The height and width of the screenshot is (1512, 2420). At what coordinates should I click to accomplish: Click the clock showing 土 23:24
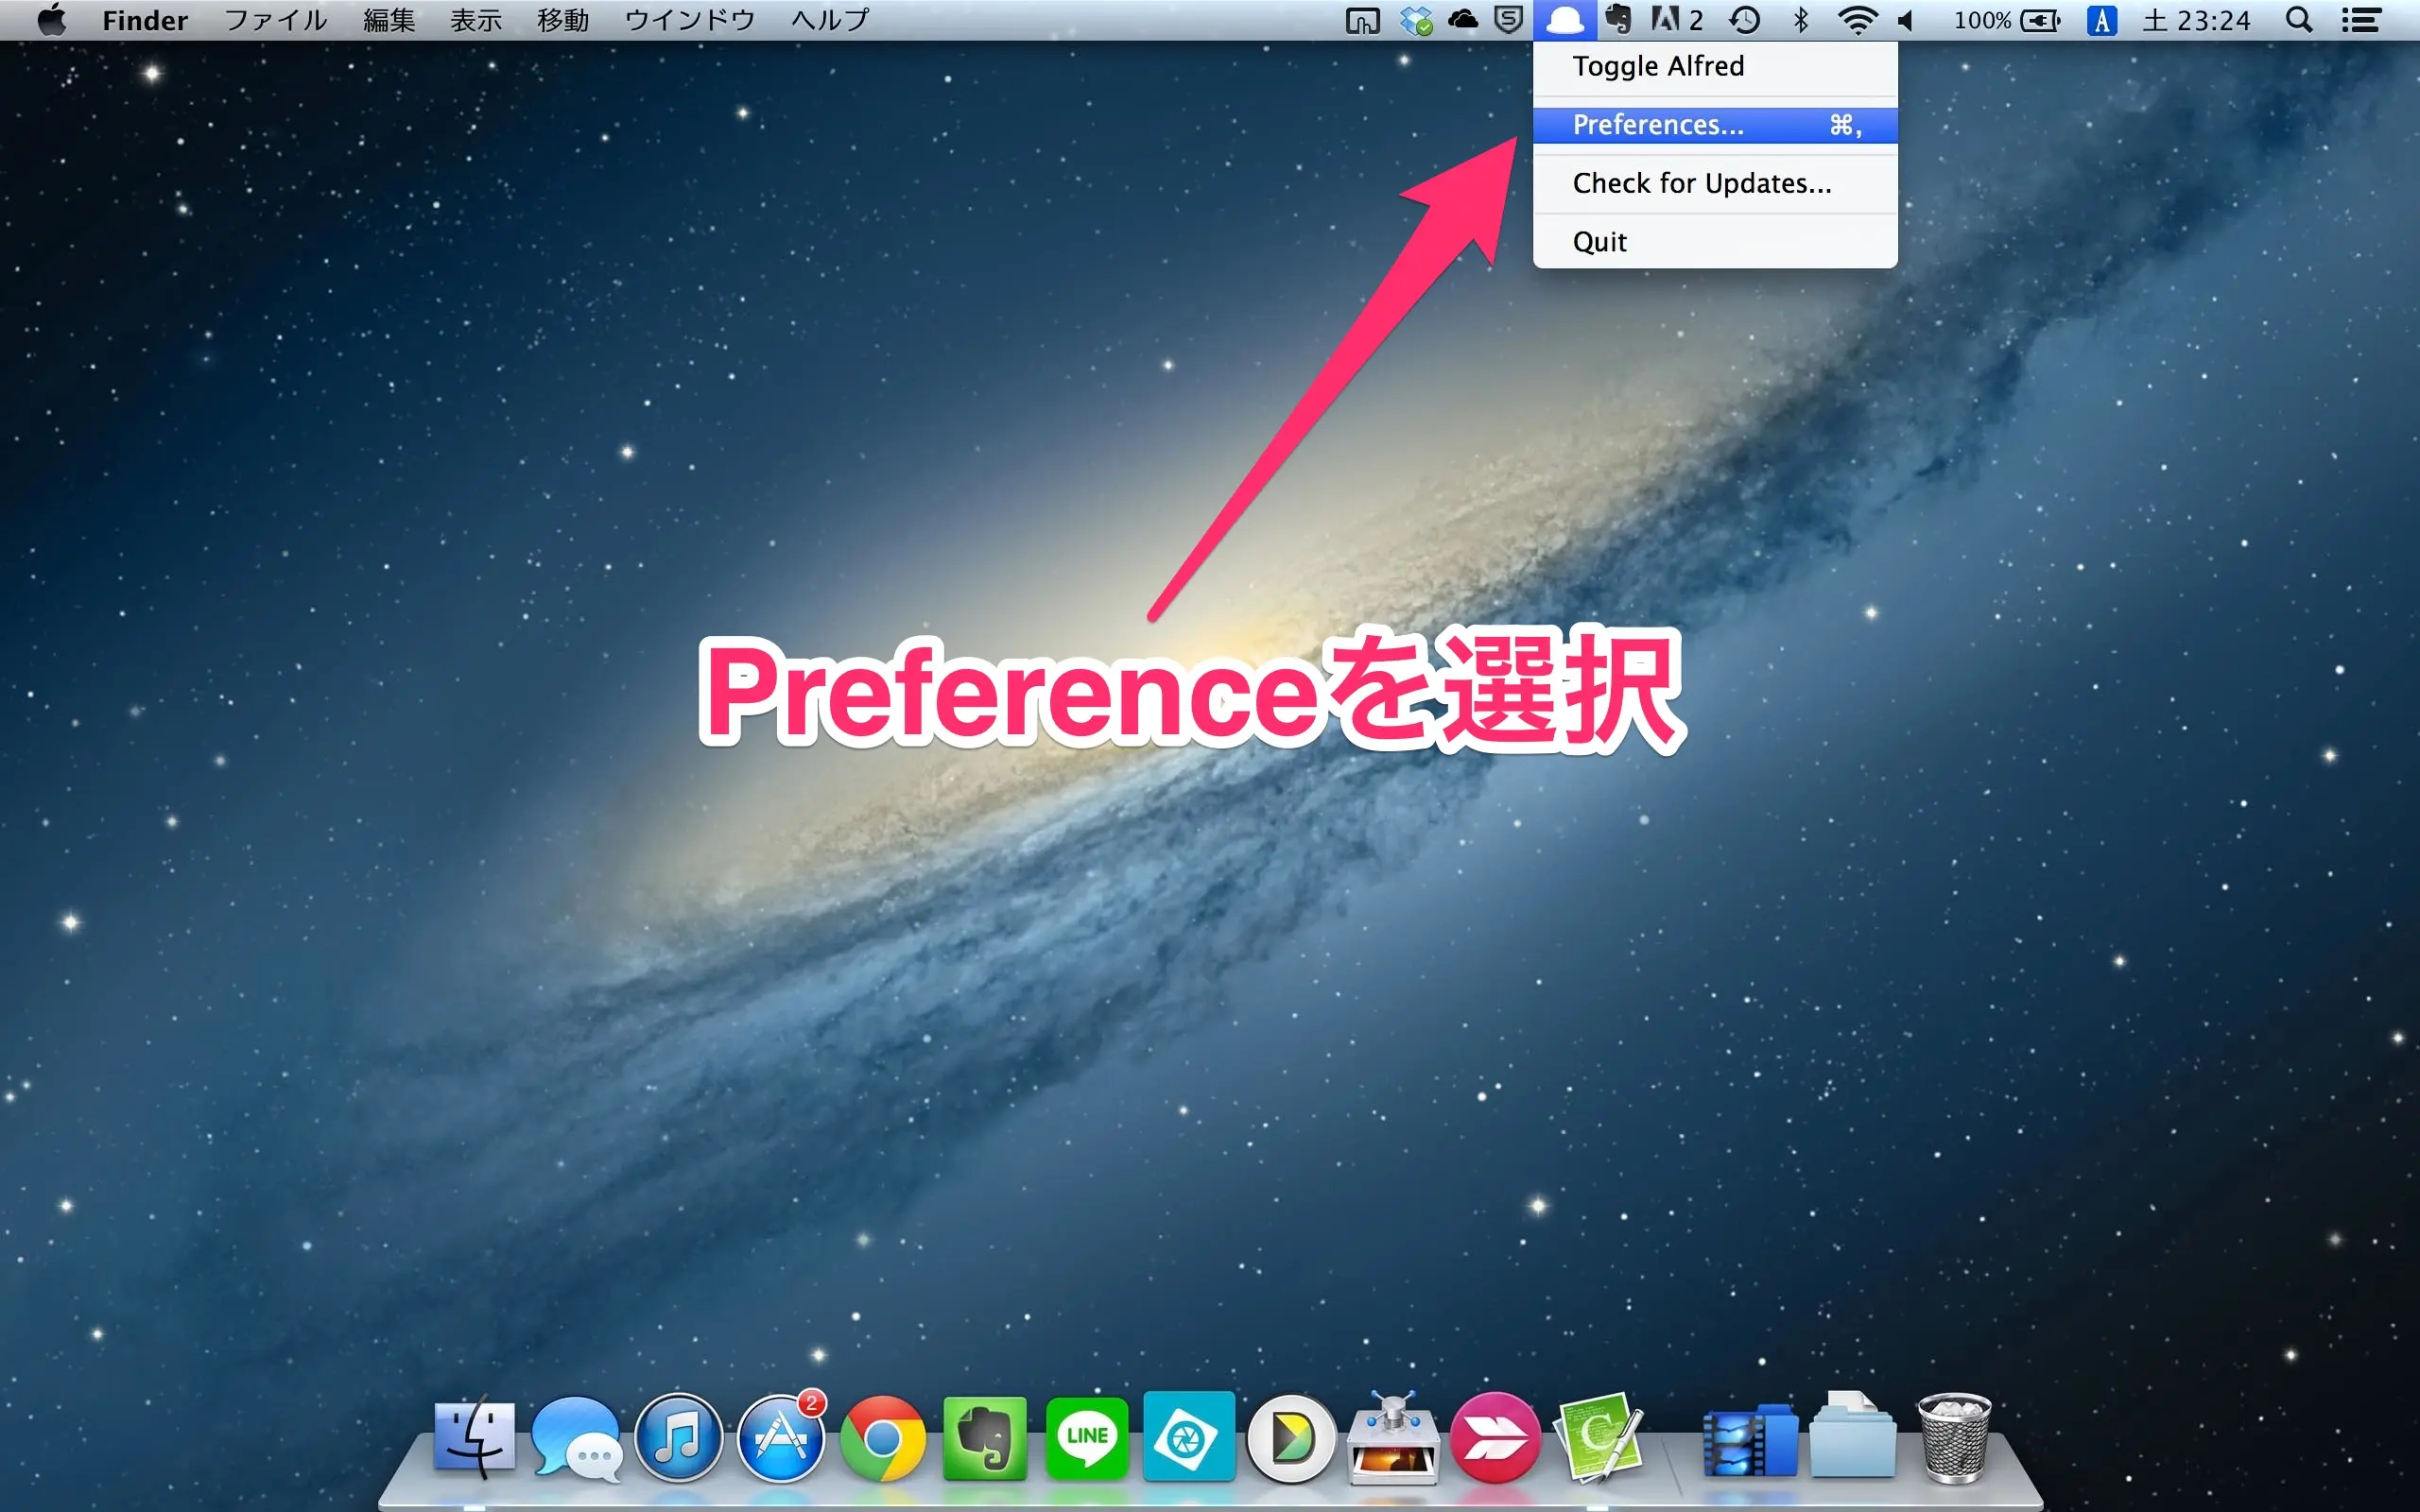(x=2196, y=20)
